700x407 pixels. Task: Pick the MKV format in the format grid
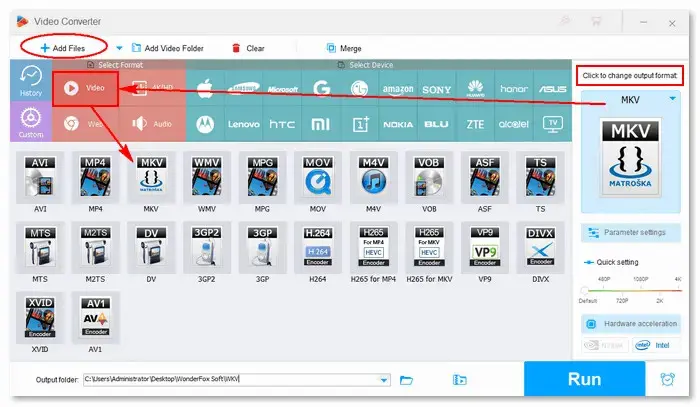click(151, 178)
